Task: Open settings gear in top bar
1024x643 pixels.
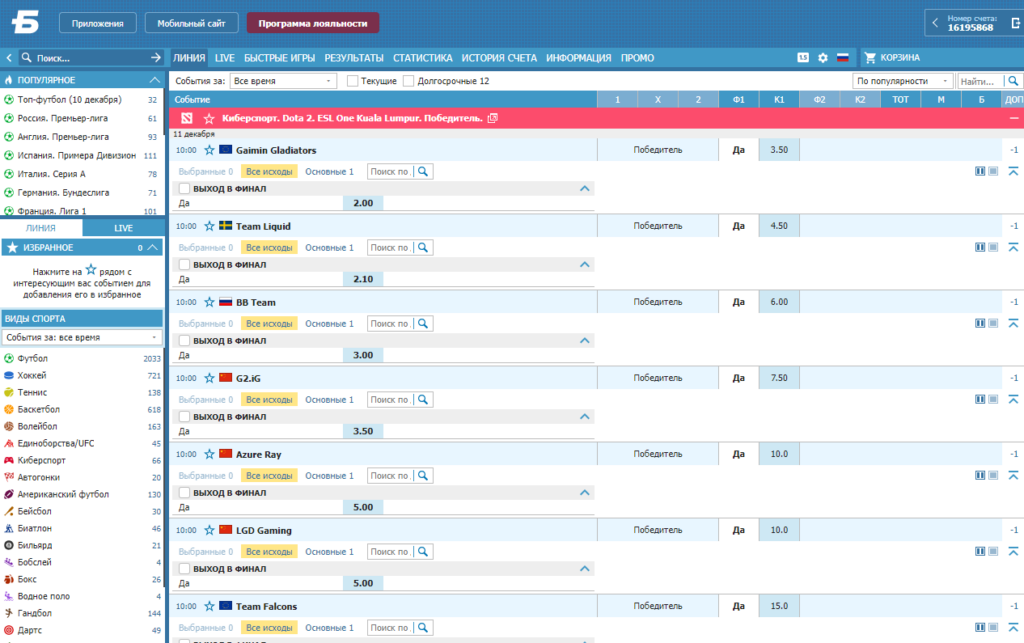Action: pyautogui.click(x=823, y=58)
